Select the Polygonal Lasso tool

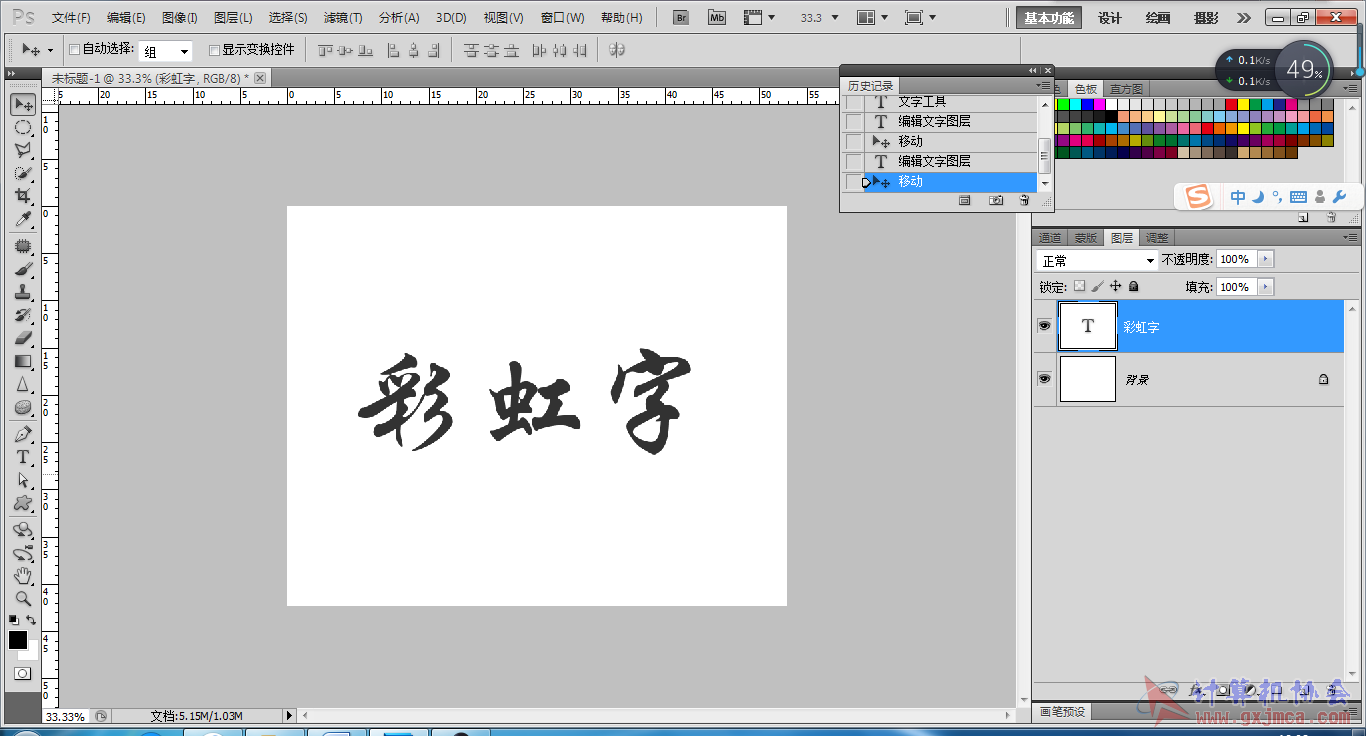23,150
